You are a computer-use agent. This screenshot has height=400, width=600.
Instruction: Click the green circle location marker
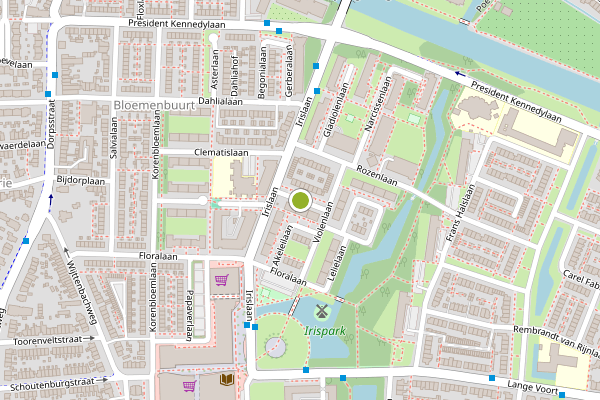pyautogui.click(x=300, y=200)
